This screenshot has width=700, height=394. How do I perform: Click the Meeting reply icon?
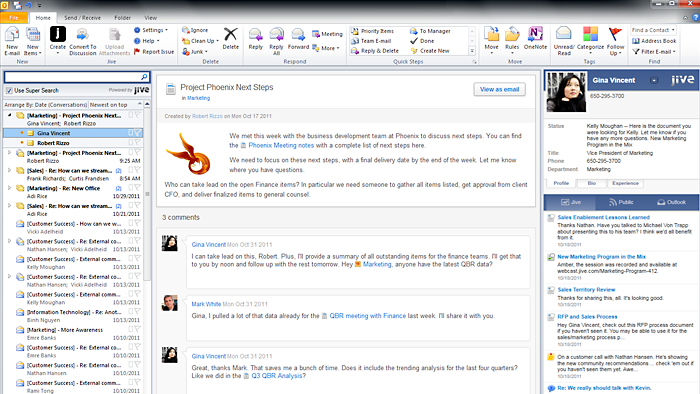316,34
